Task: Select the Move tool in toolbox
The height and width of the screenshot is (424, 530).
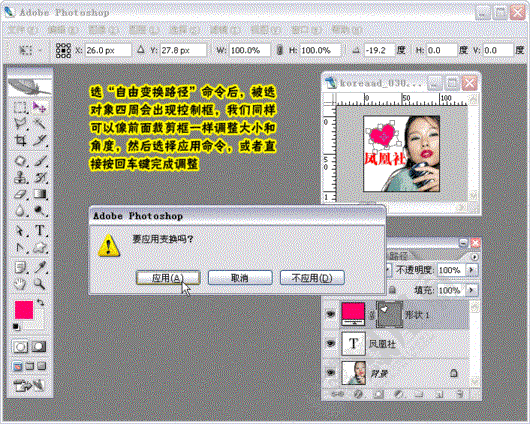Action: tap(40, 108)
